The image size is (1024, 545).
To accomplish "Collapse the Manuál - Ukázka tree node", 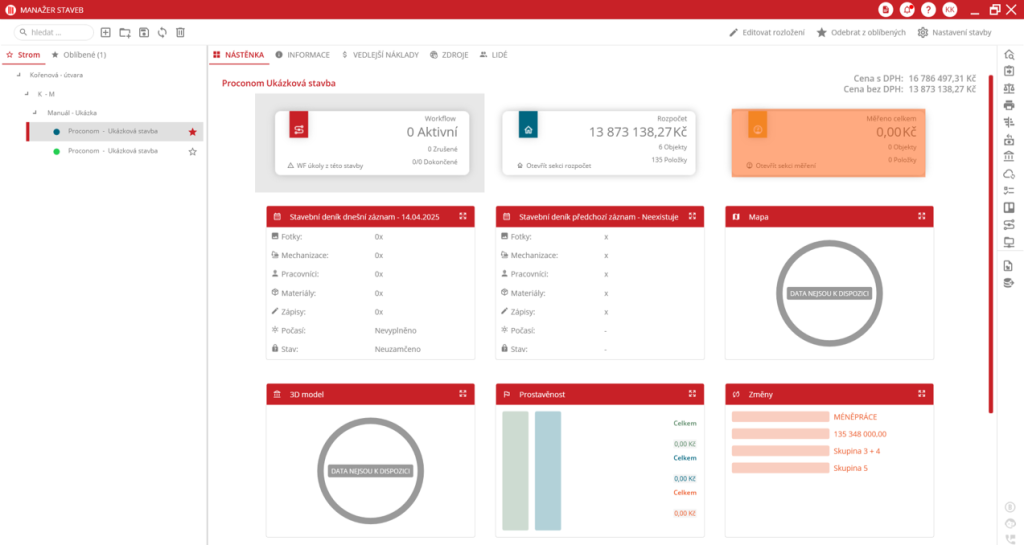I will point(42,113).
